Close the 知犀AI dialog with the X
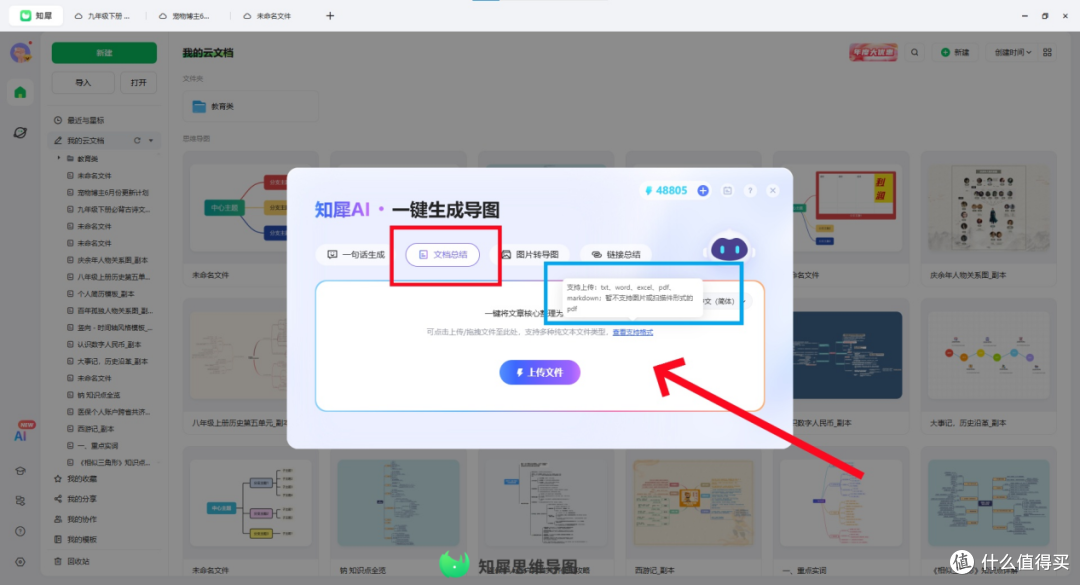1080x585 pixels. (x=773, y=190)
